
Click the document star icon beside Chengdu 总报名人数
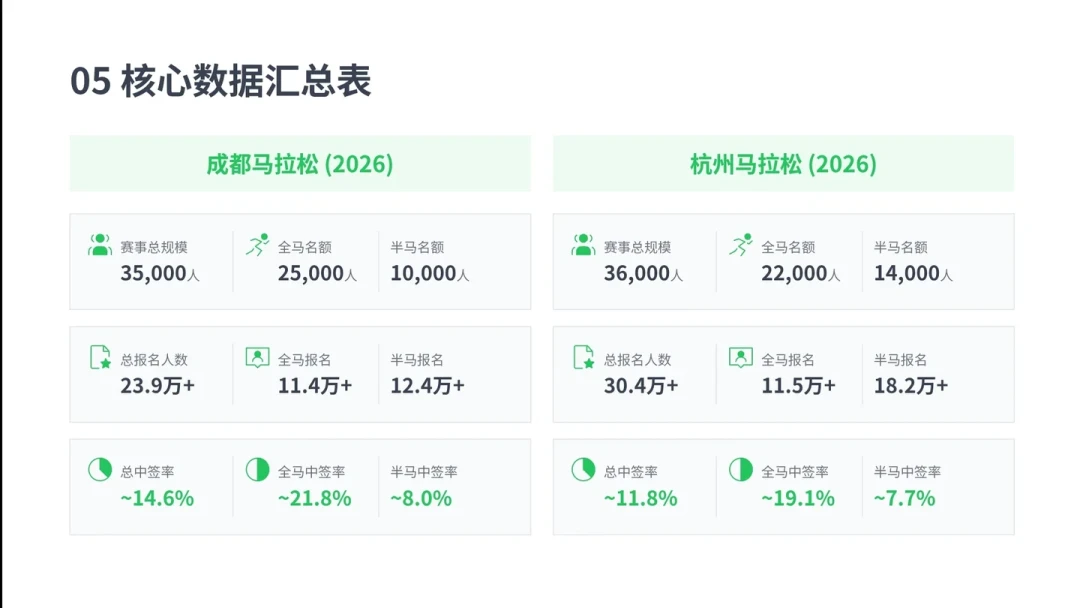101,357
